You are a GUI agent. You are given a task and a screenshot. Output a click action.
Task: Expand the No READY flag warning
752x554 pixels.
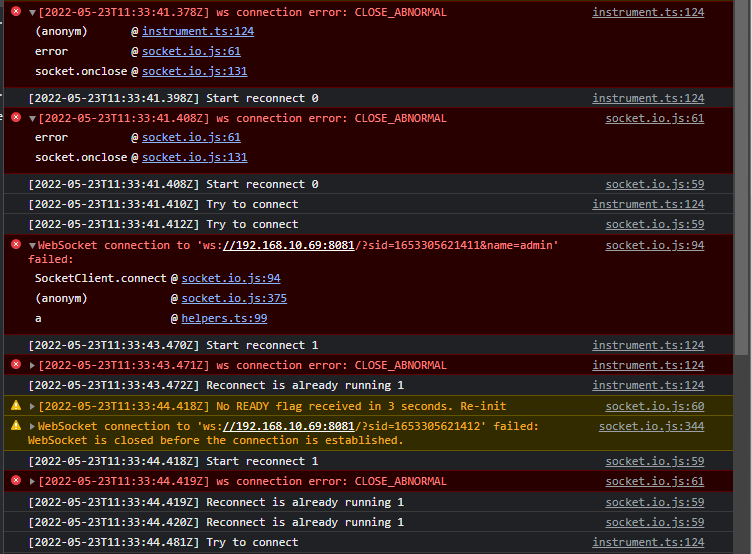point(32,407)
